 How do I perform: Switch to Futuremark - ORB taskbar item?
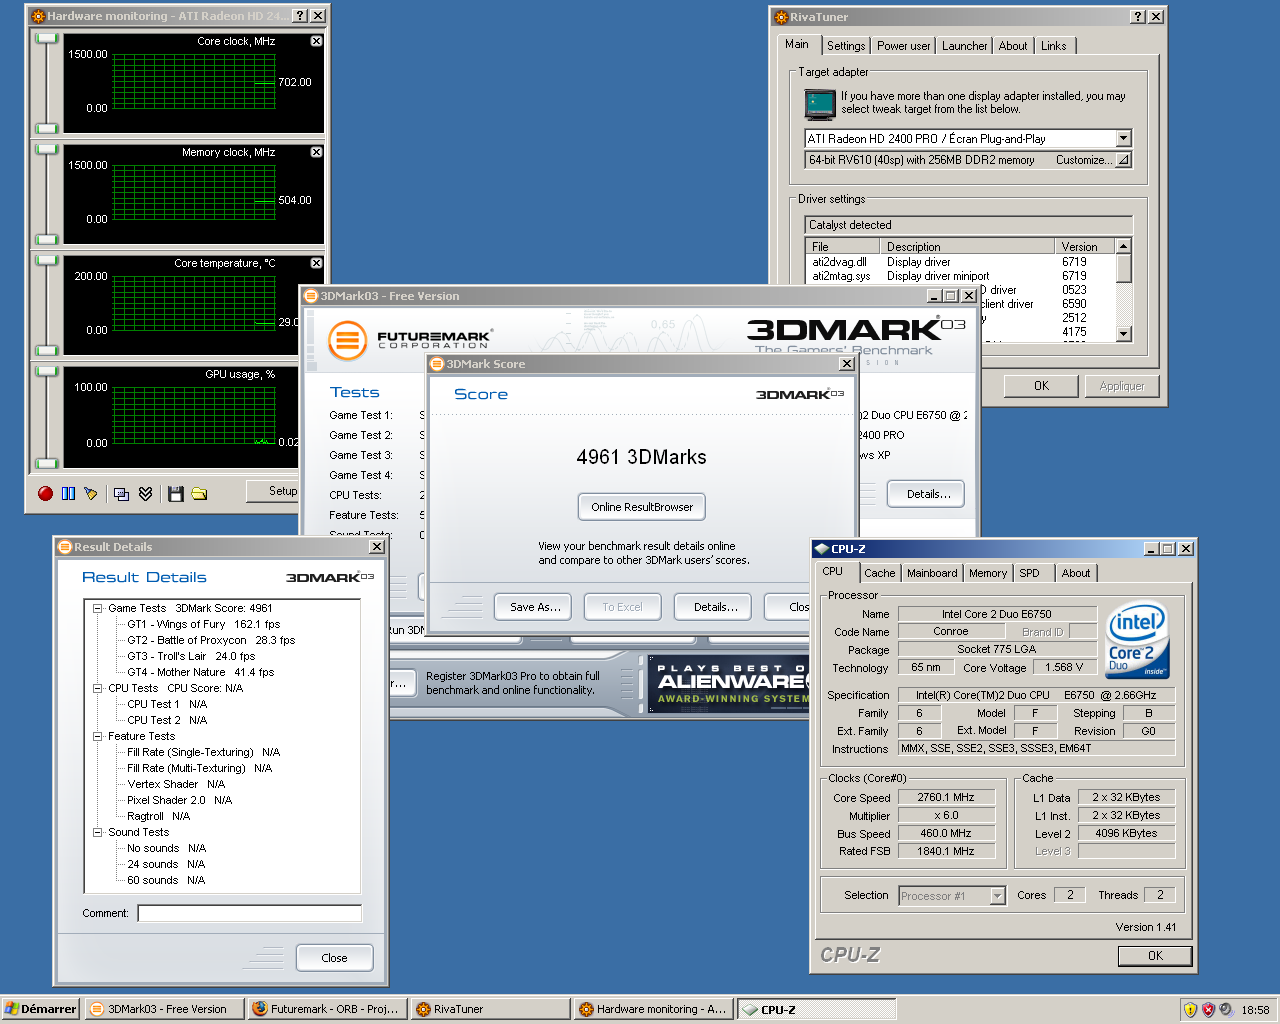[327, 1009]
